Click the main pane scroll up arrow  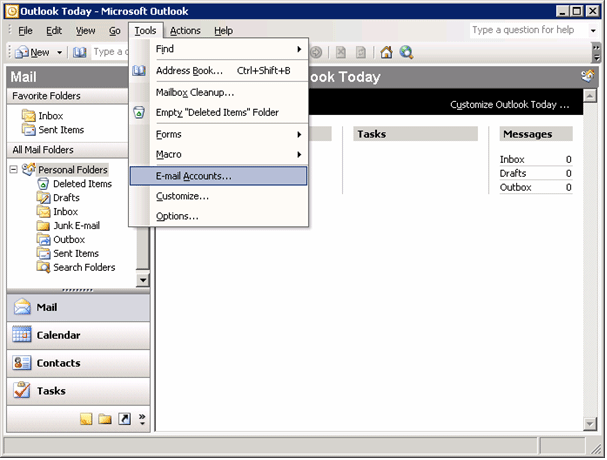pos(589,95)
